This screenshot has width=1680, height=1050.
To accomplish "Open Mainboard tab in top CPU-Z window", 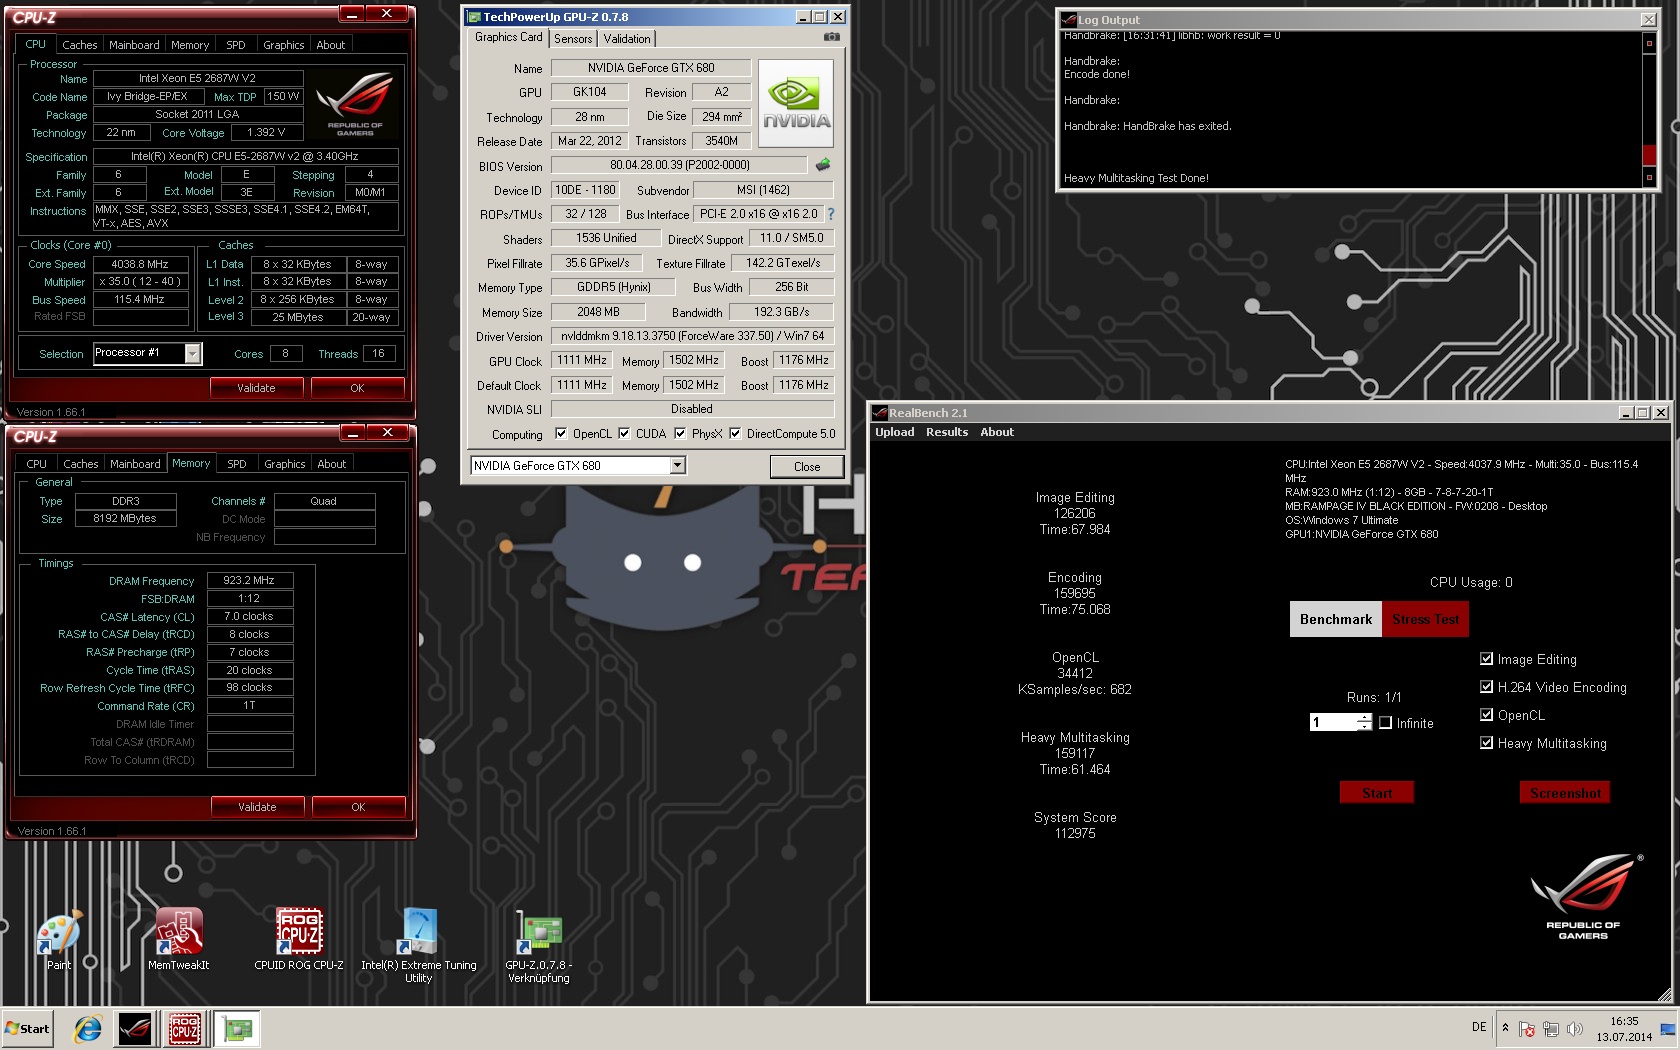I will (x=134, y=45).
